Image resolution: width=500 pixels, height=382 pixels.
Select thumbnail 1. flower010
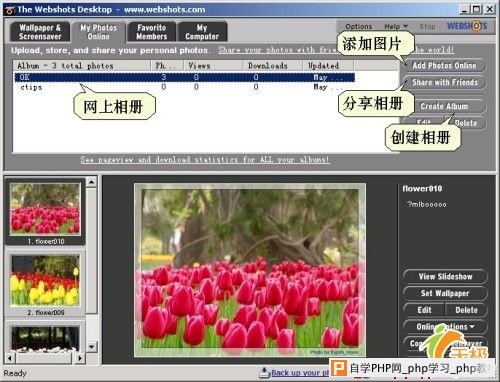45,212
